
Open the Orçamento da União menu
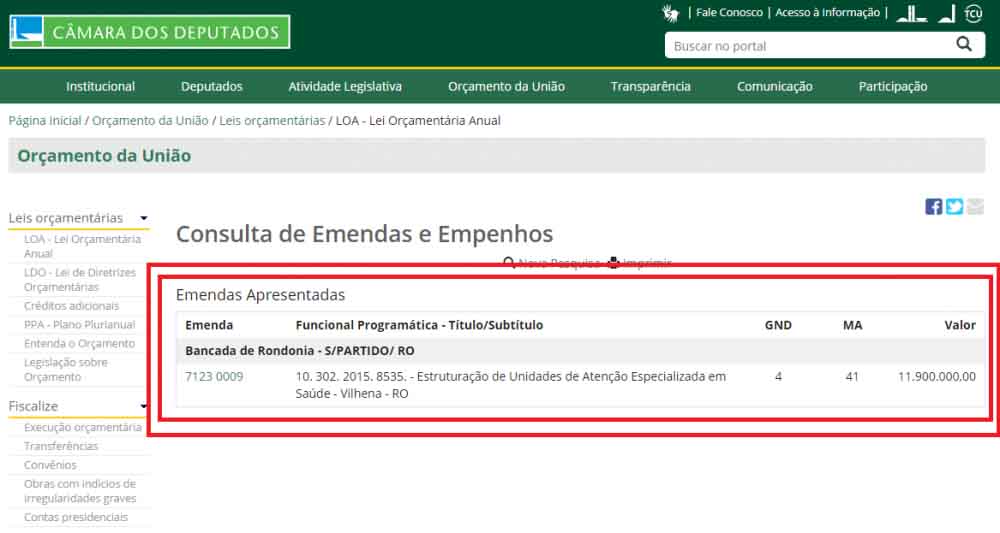tap(506, 87)
